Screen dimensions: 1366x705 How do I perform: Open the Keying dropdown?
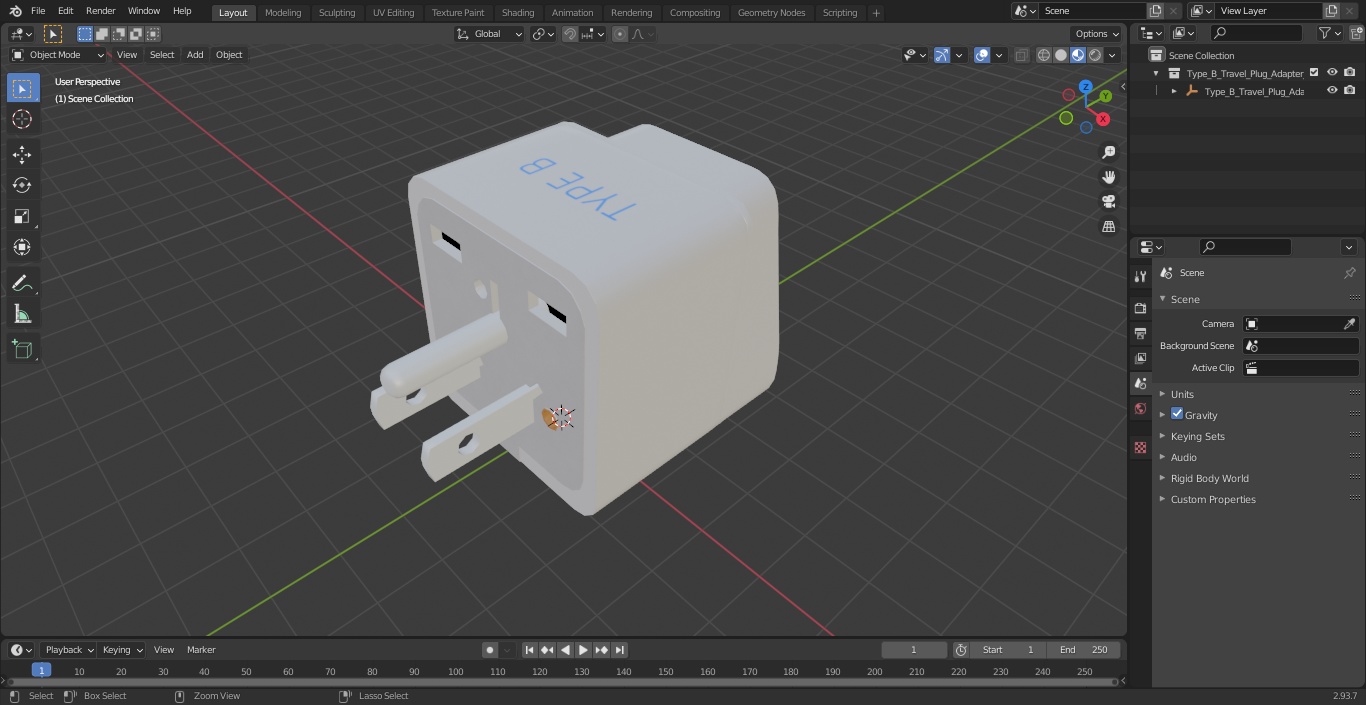pyautogui.click(x=122, y=650)
